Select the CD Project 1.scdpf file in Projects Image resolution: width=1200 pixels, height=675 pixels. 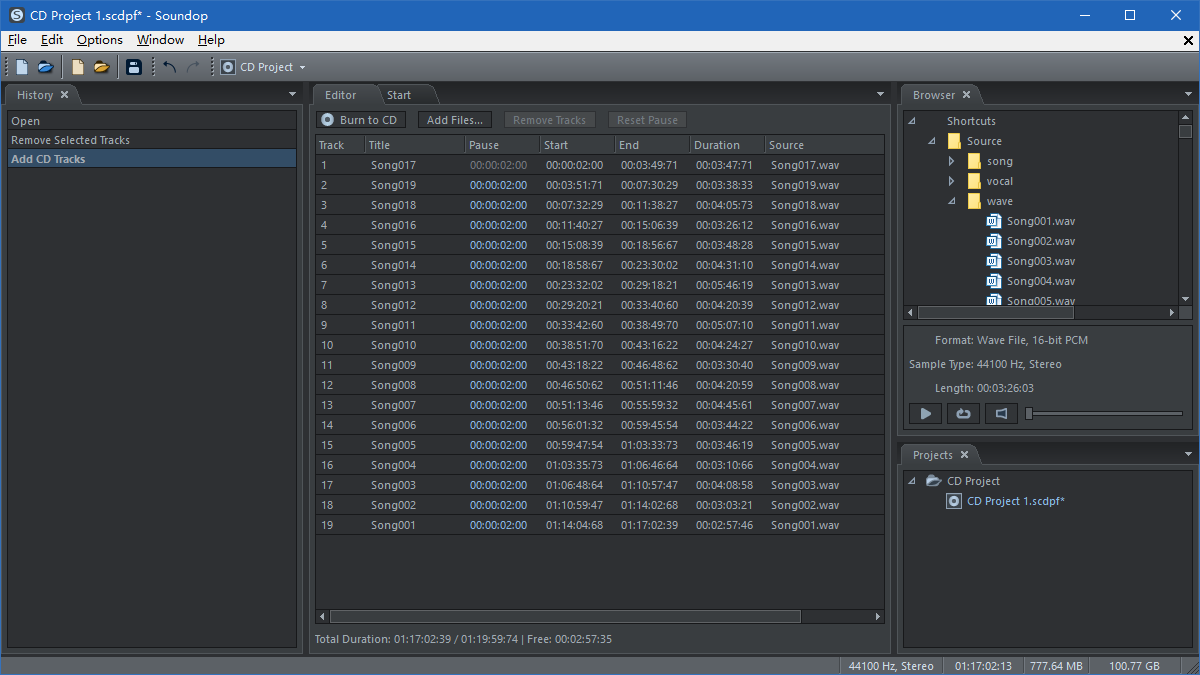[x=1015, y=501]
